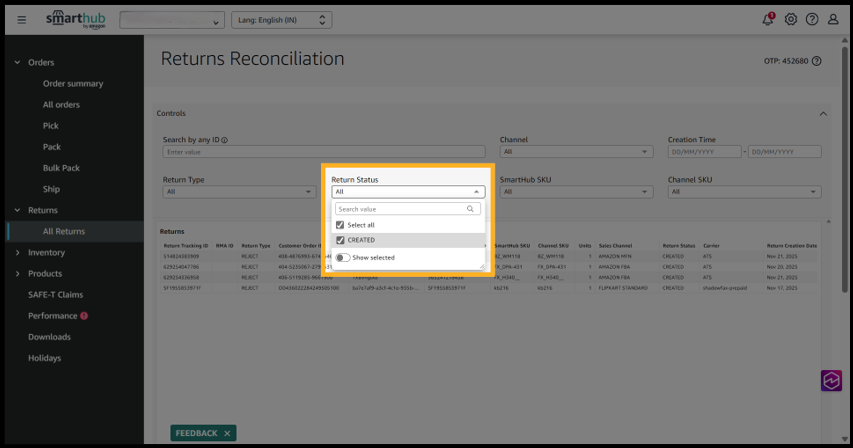853x448 pixels.
Task: Uncheck the Select all checkbox
Action: click(x=341, y=225)
